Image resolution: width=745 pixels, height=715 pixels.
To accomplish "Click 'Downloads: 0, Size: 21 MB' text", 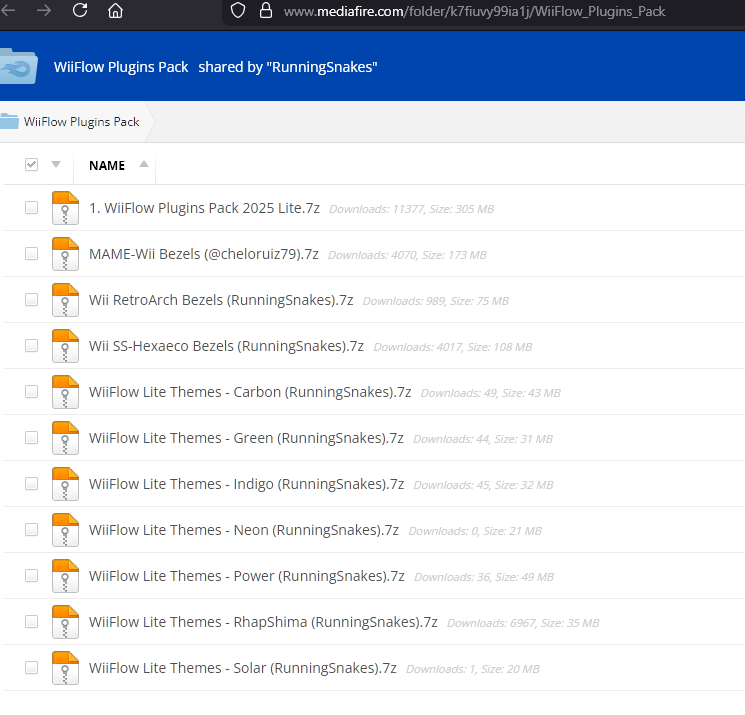I will 475,531.
